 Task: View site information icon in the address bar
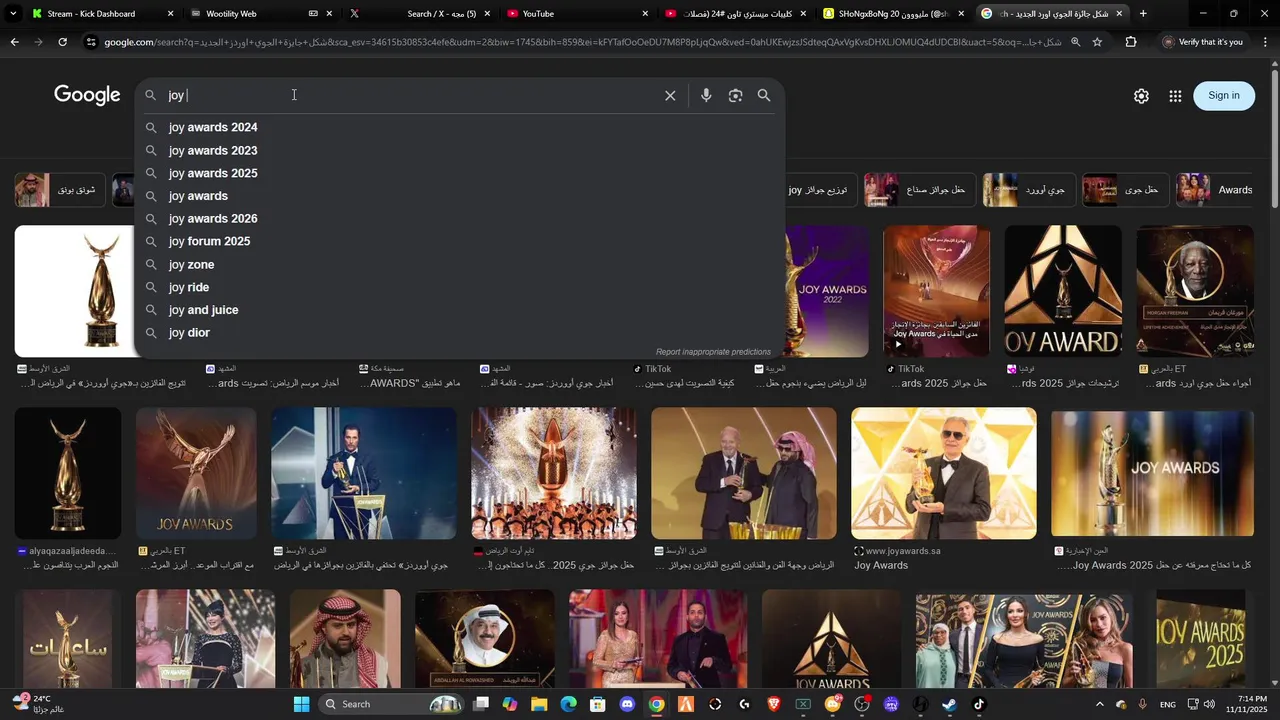coord(91,42)
